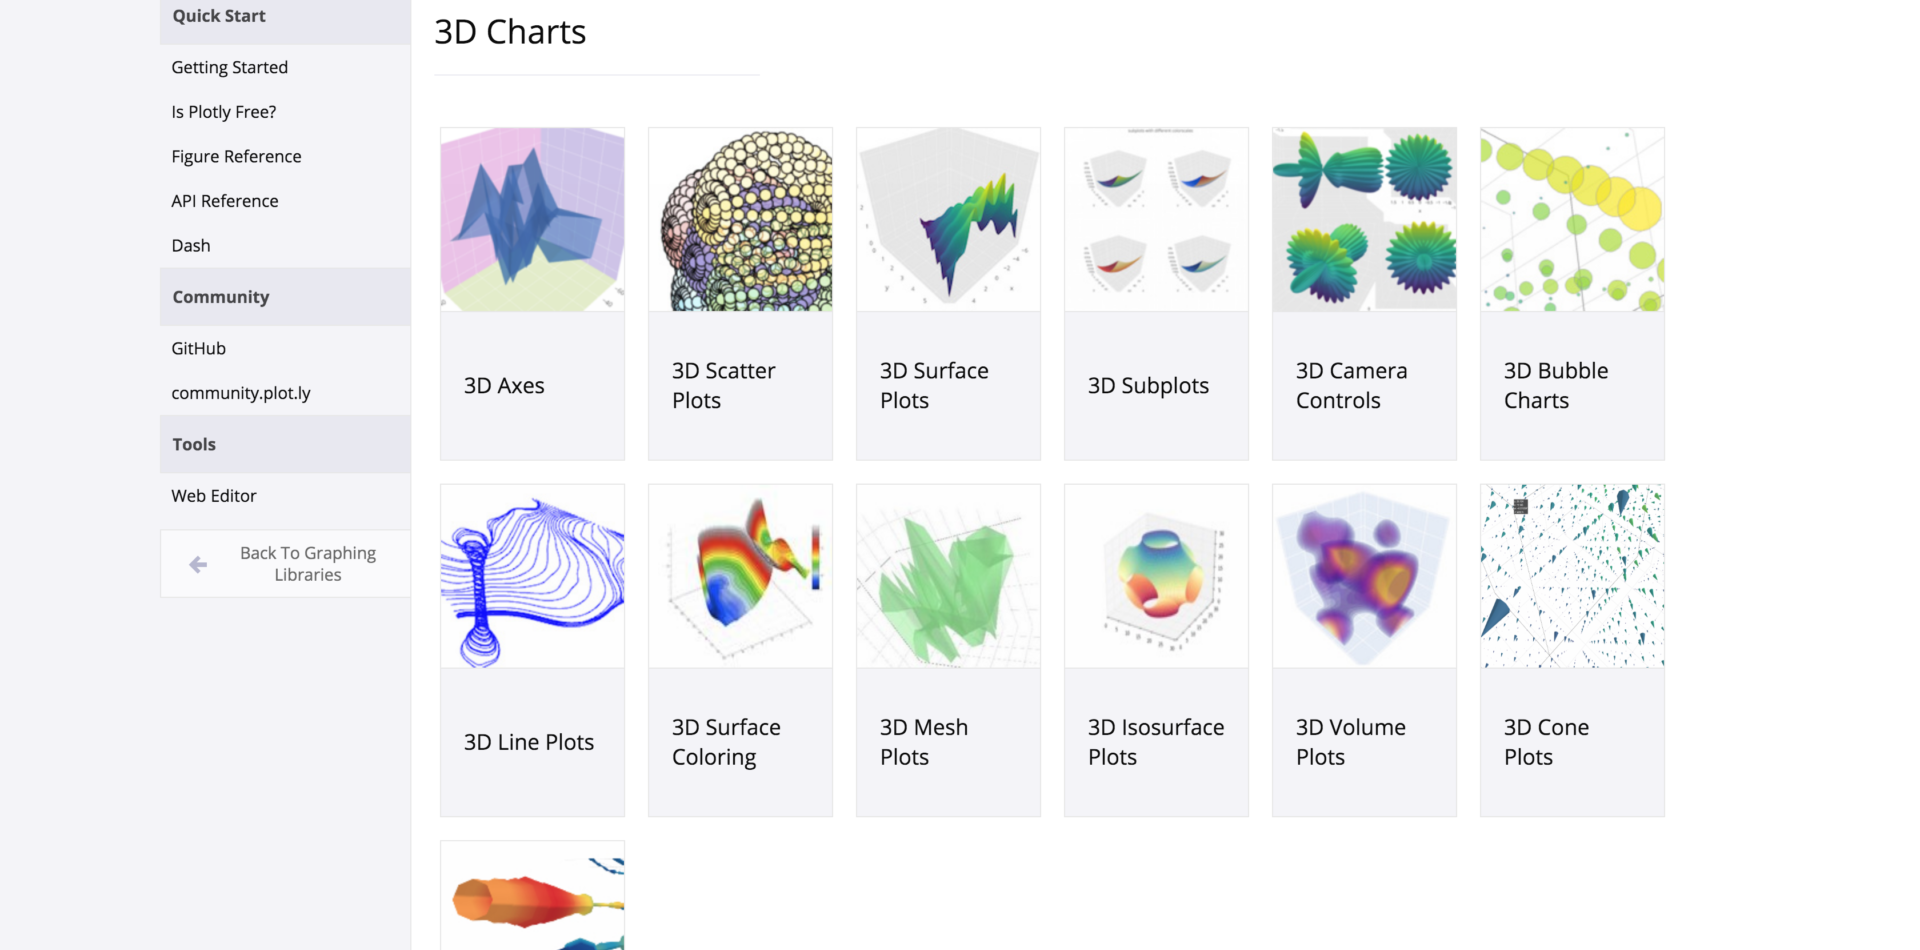Screen dimensions: 1920x950
Task: Open the Is Plotly Free? link
Action: 224,112
